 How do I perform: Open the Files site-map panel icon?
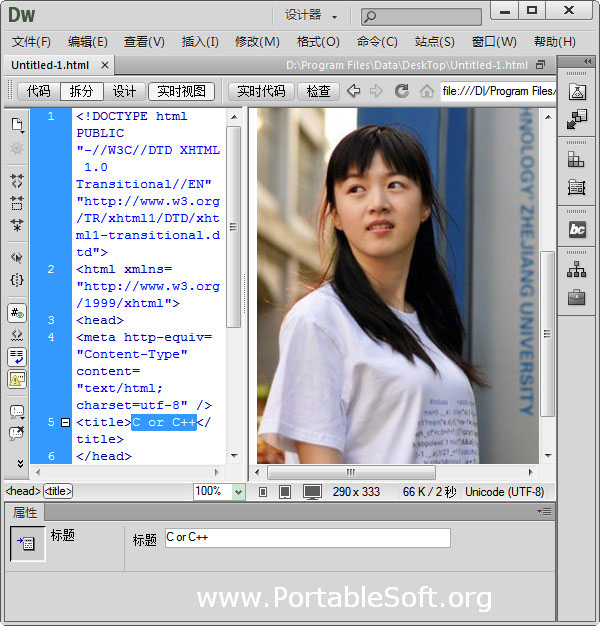pyautogui.click(x=576, y=269)
